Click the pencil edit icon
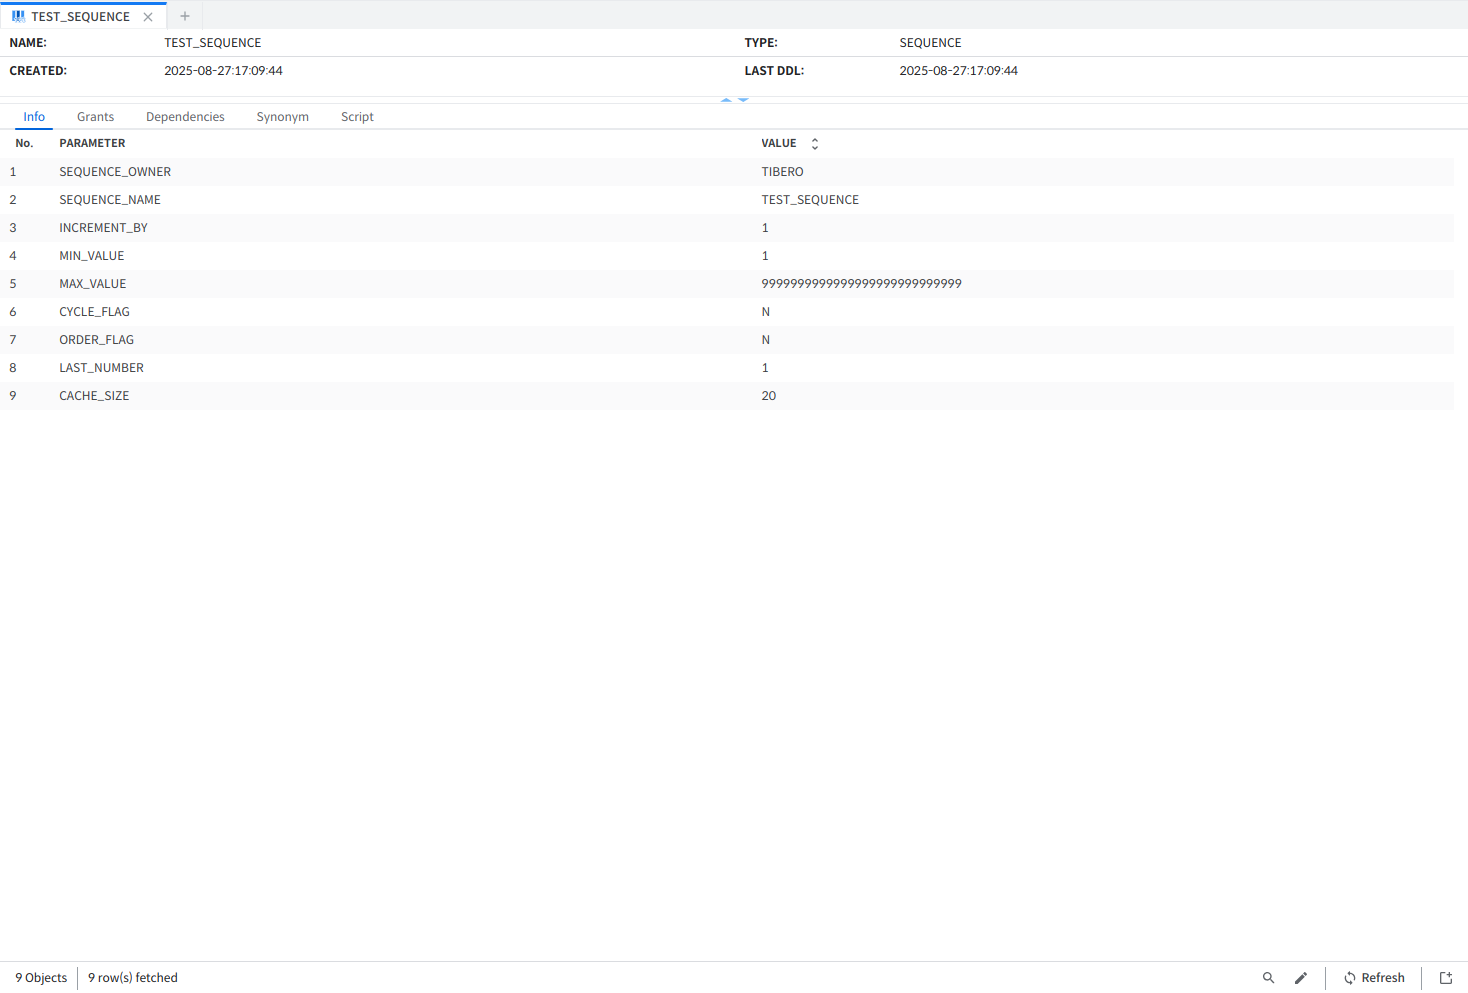The width and height of the screenshot is (1468, 993). (1301, 978)
